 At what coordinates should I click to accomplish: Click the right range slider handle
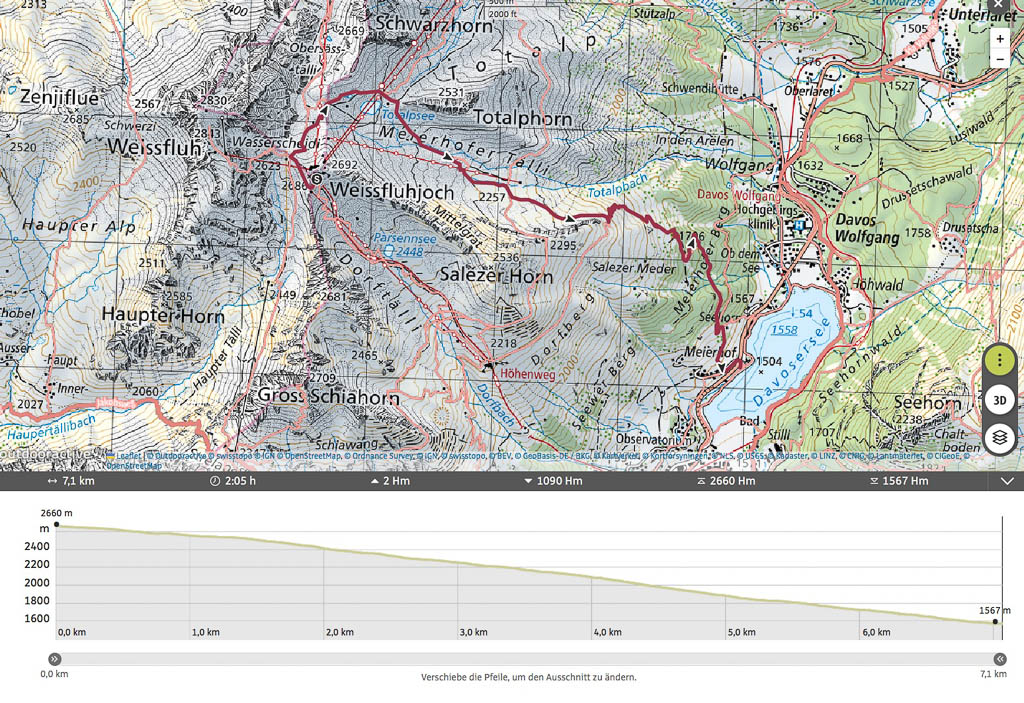tap(999, 659)
